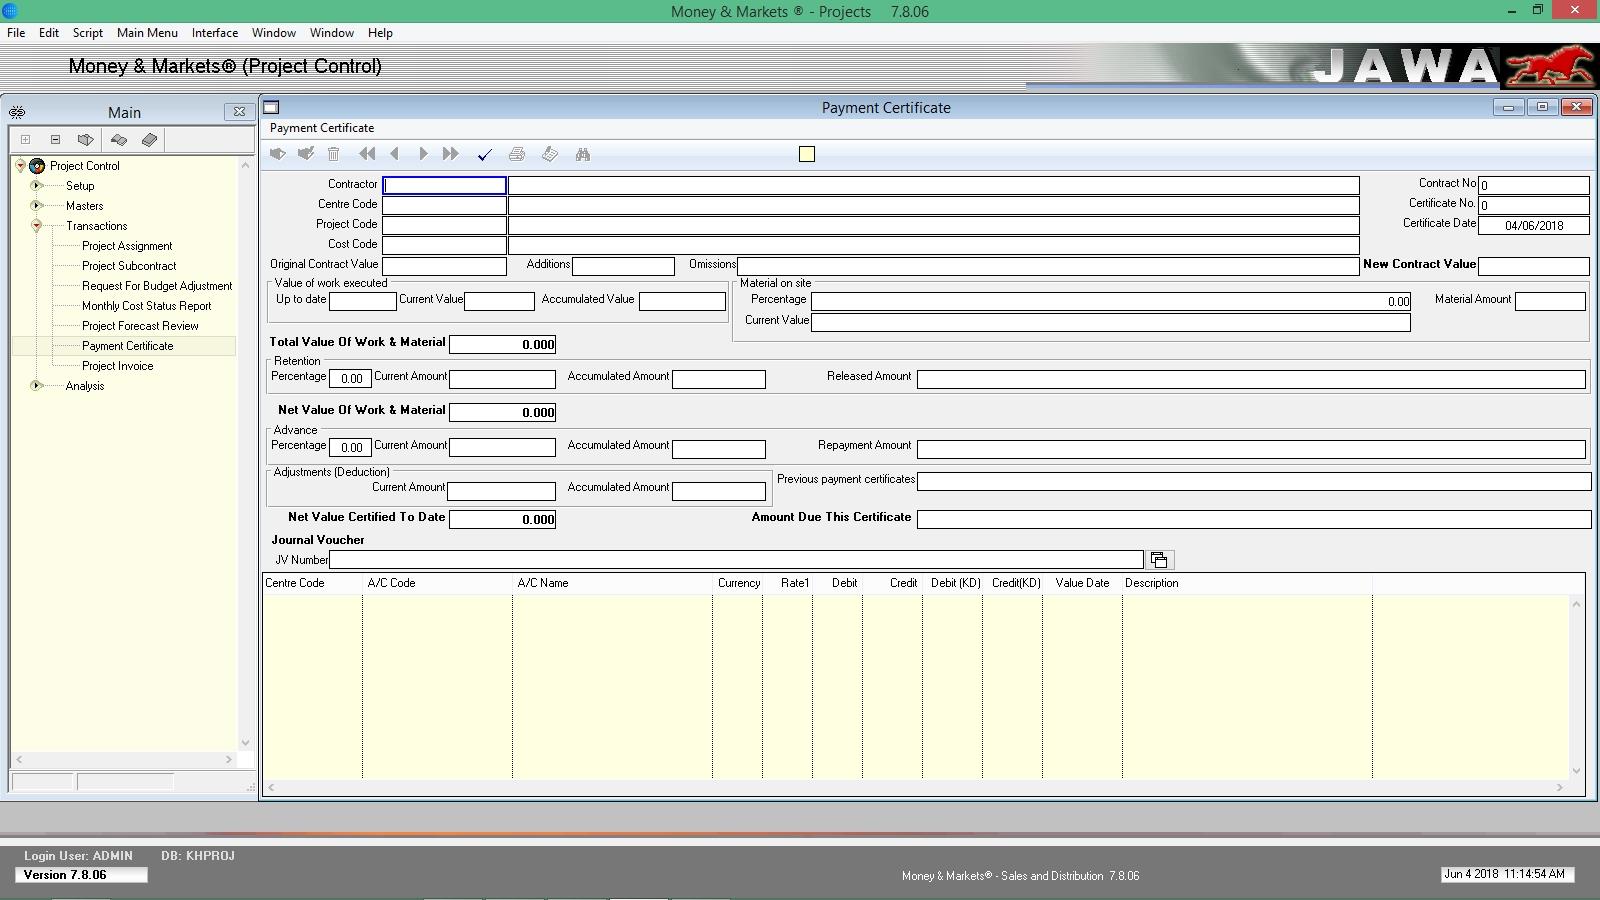
Task: Open Monthly Cost Status Report
Action: click(x=146, y=306)
